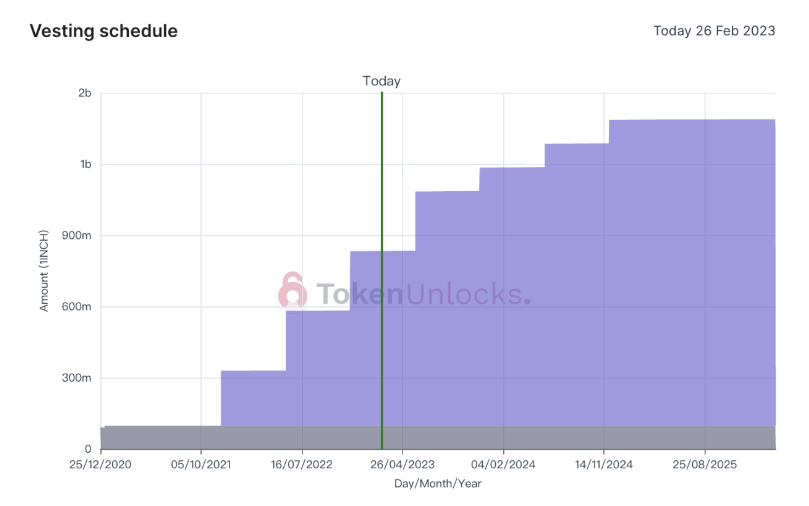809x506 pixels.
Task: Click the Amount (1INCH) axis title
Action: tap(44, 271)
